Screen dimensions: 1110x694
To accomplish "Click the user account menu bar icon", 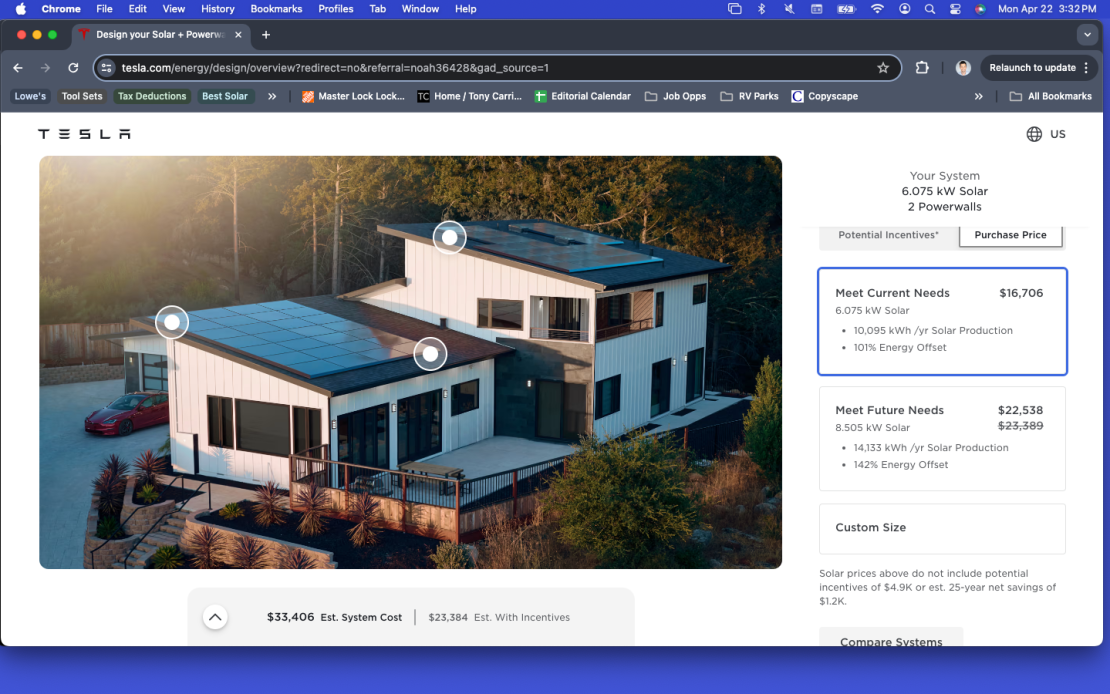I will point(905,9).
